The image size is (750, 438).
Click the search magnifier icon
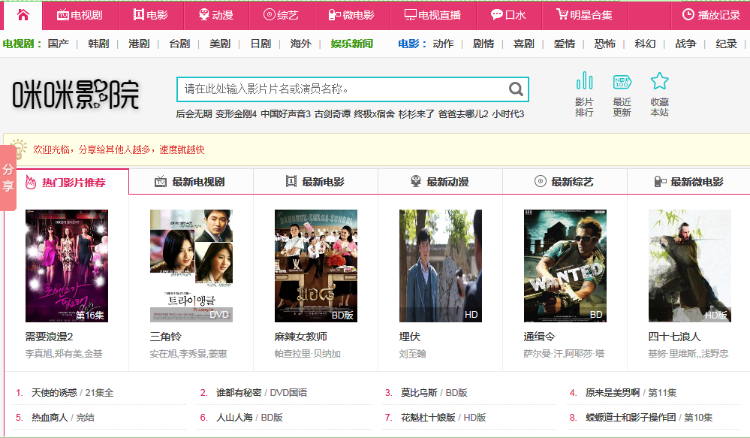[x=516, y=89]
